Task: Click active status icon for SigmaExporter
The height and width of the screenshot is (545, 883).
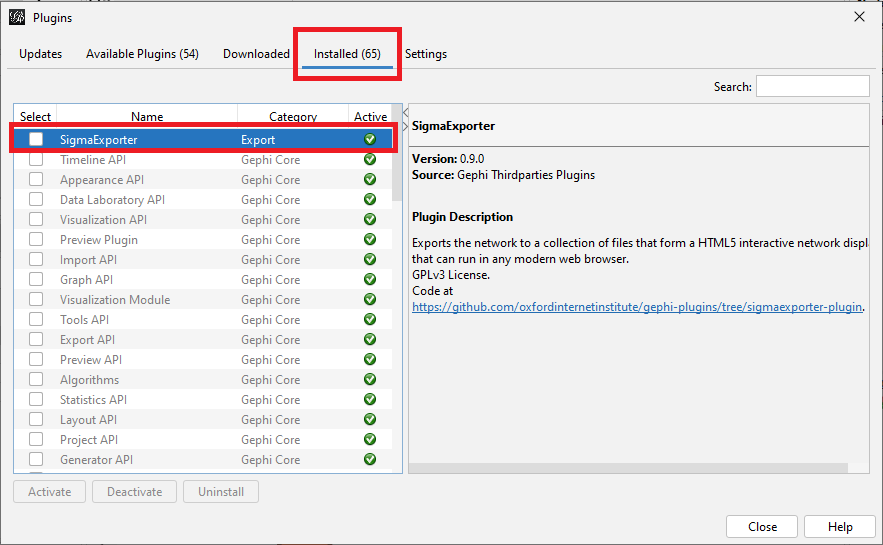Action: pos(370,139)
